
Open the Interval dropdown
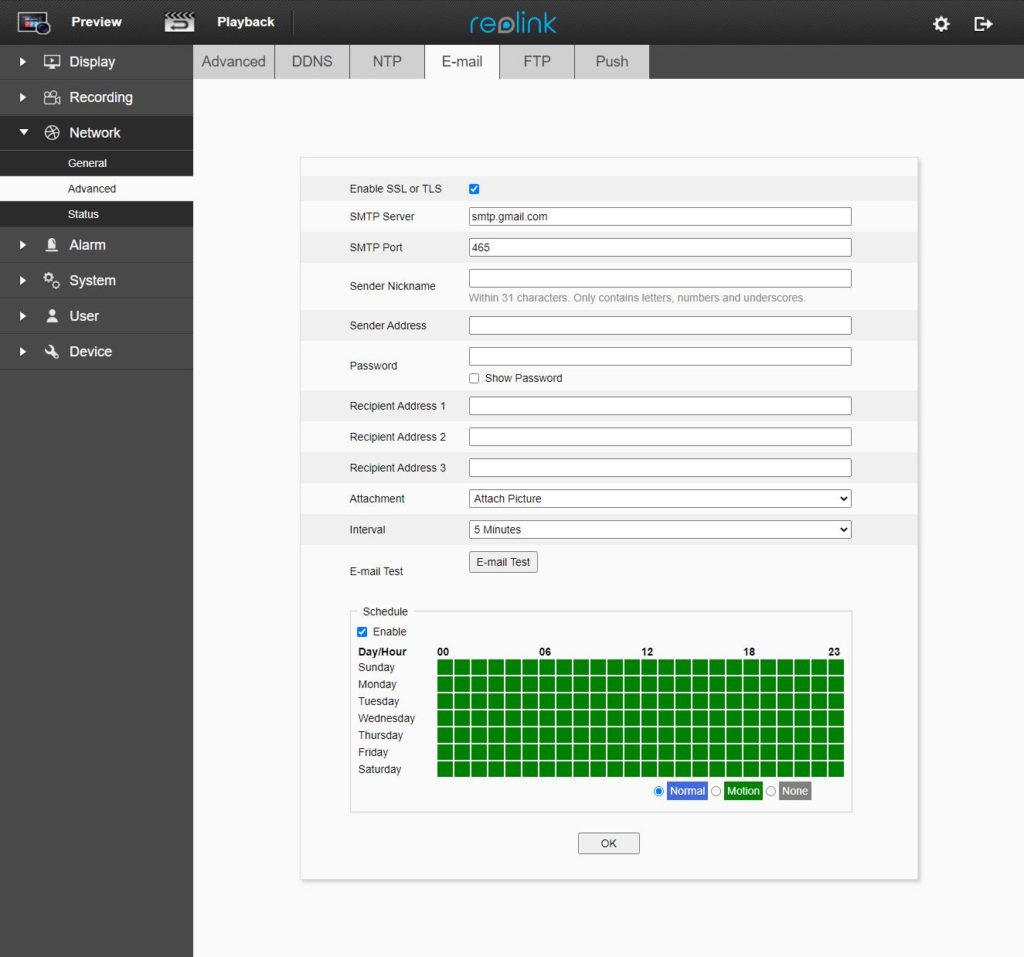[x=660, y=530]
